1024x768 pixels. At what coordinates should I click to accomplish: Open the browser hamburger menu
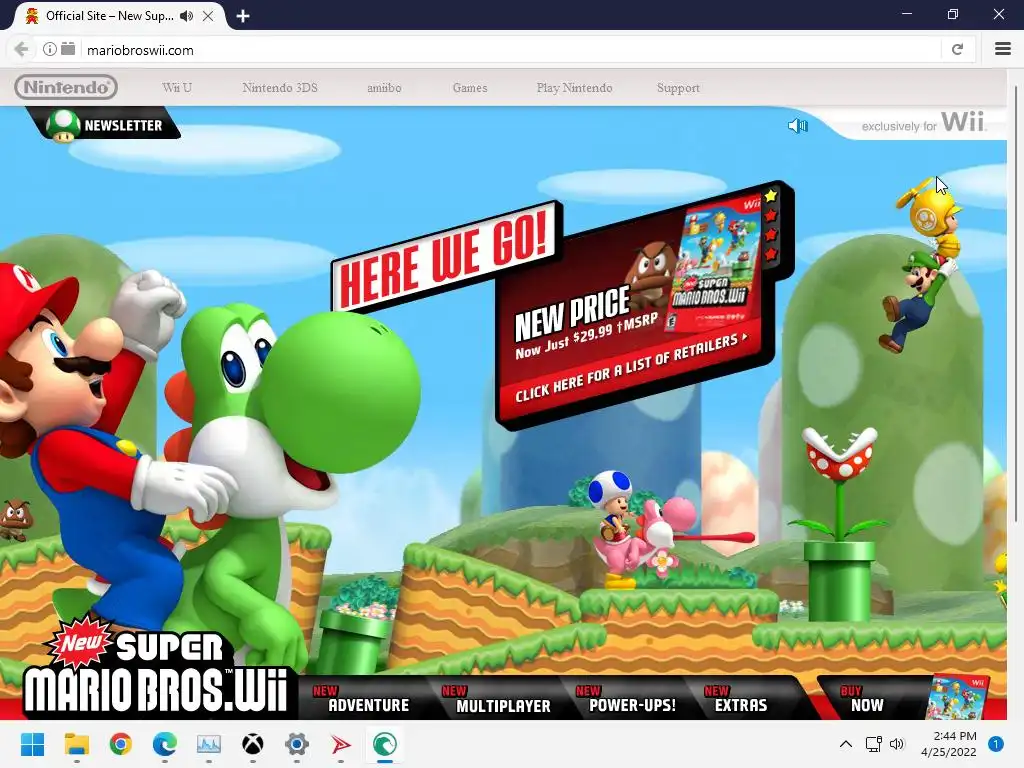1002,49
